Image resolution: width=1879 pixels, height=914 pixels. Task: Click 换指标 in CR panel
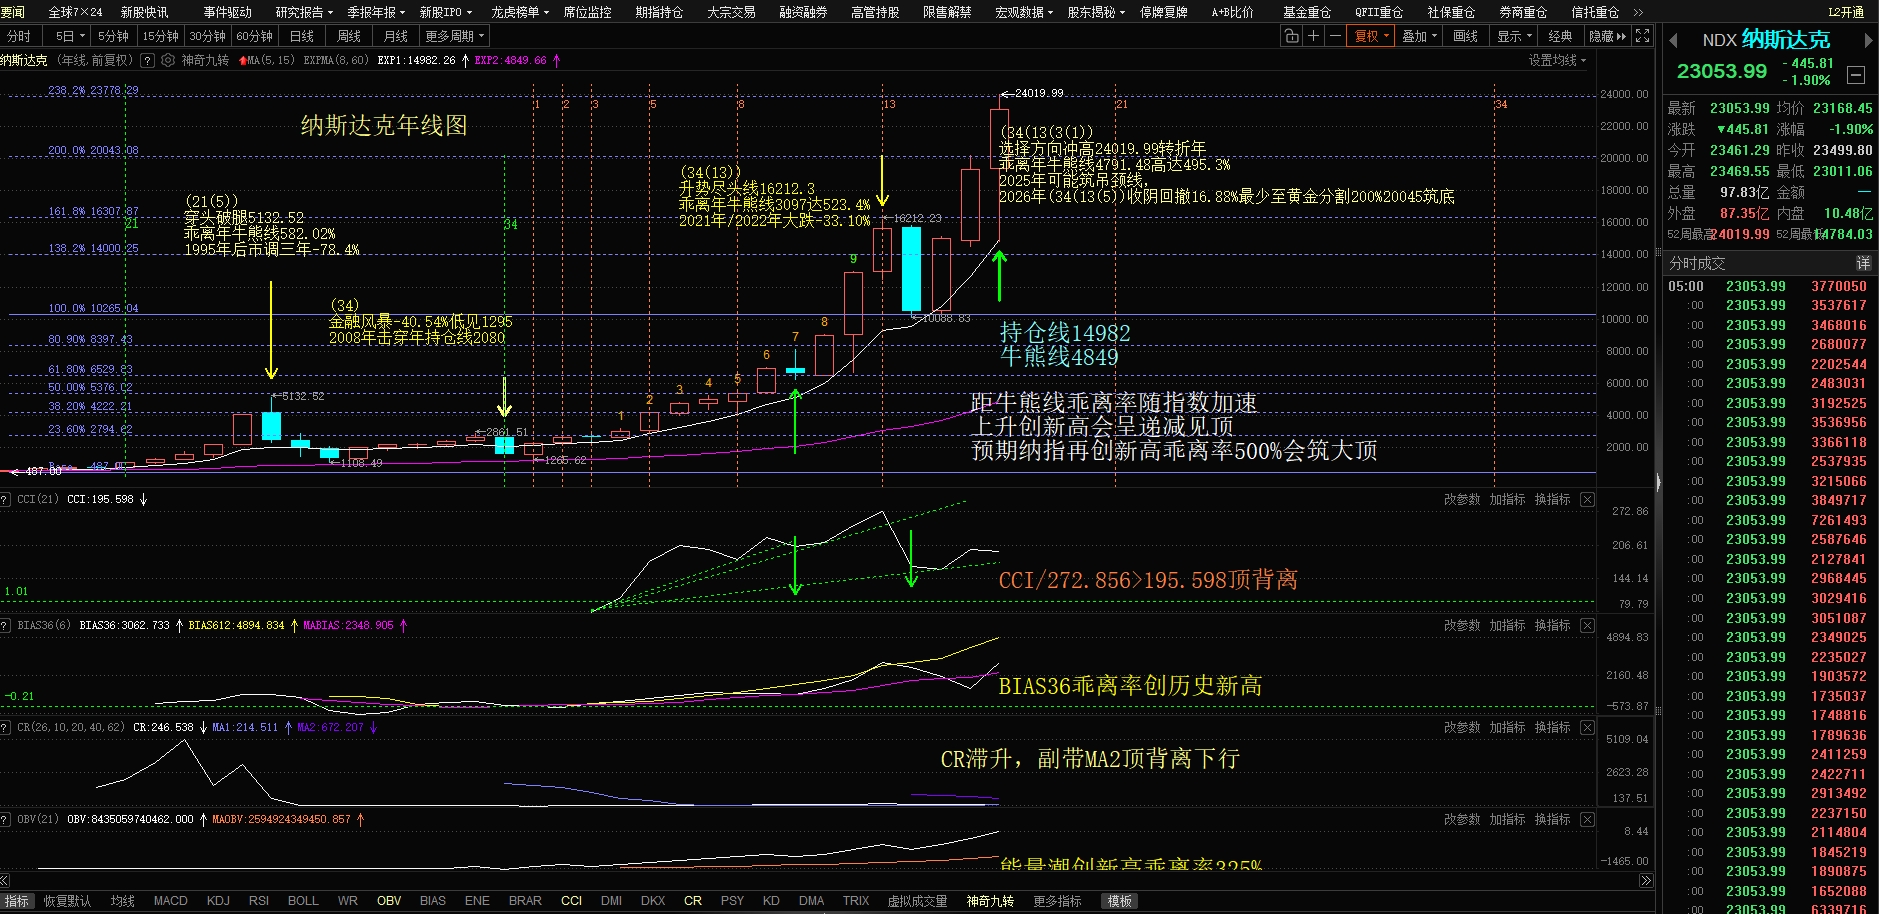pyautogui.click(x=1552, y=727)
